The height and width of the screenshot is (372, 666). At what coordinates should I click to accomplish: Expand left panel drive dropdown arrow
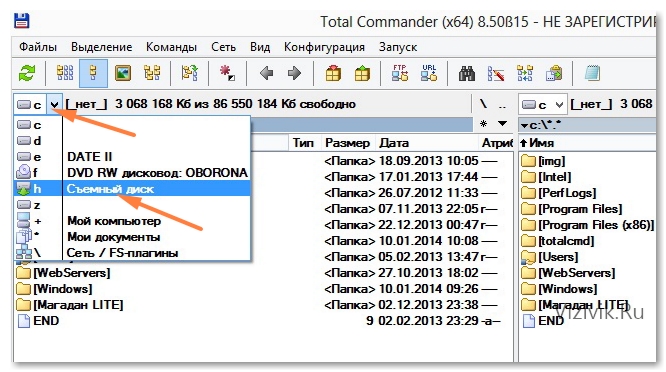pos(54,104)
